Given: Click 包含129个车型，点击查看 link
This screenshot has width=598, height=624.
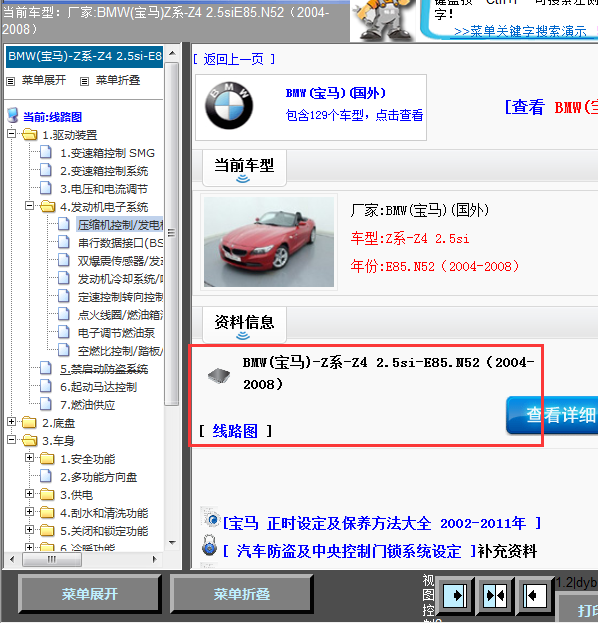Looking at the screenshot, I should tap(354, 115).
